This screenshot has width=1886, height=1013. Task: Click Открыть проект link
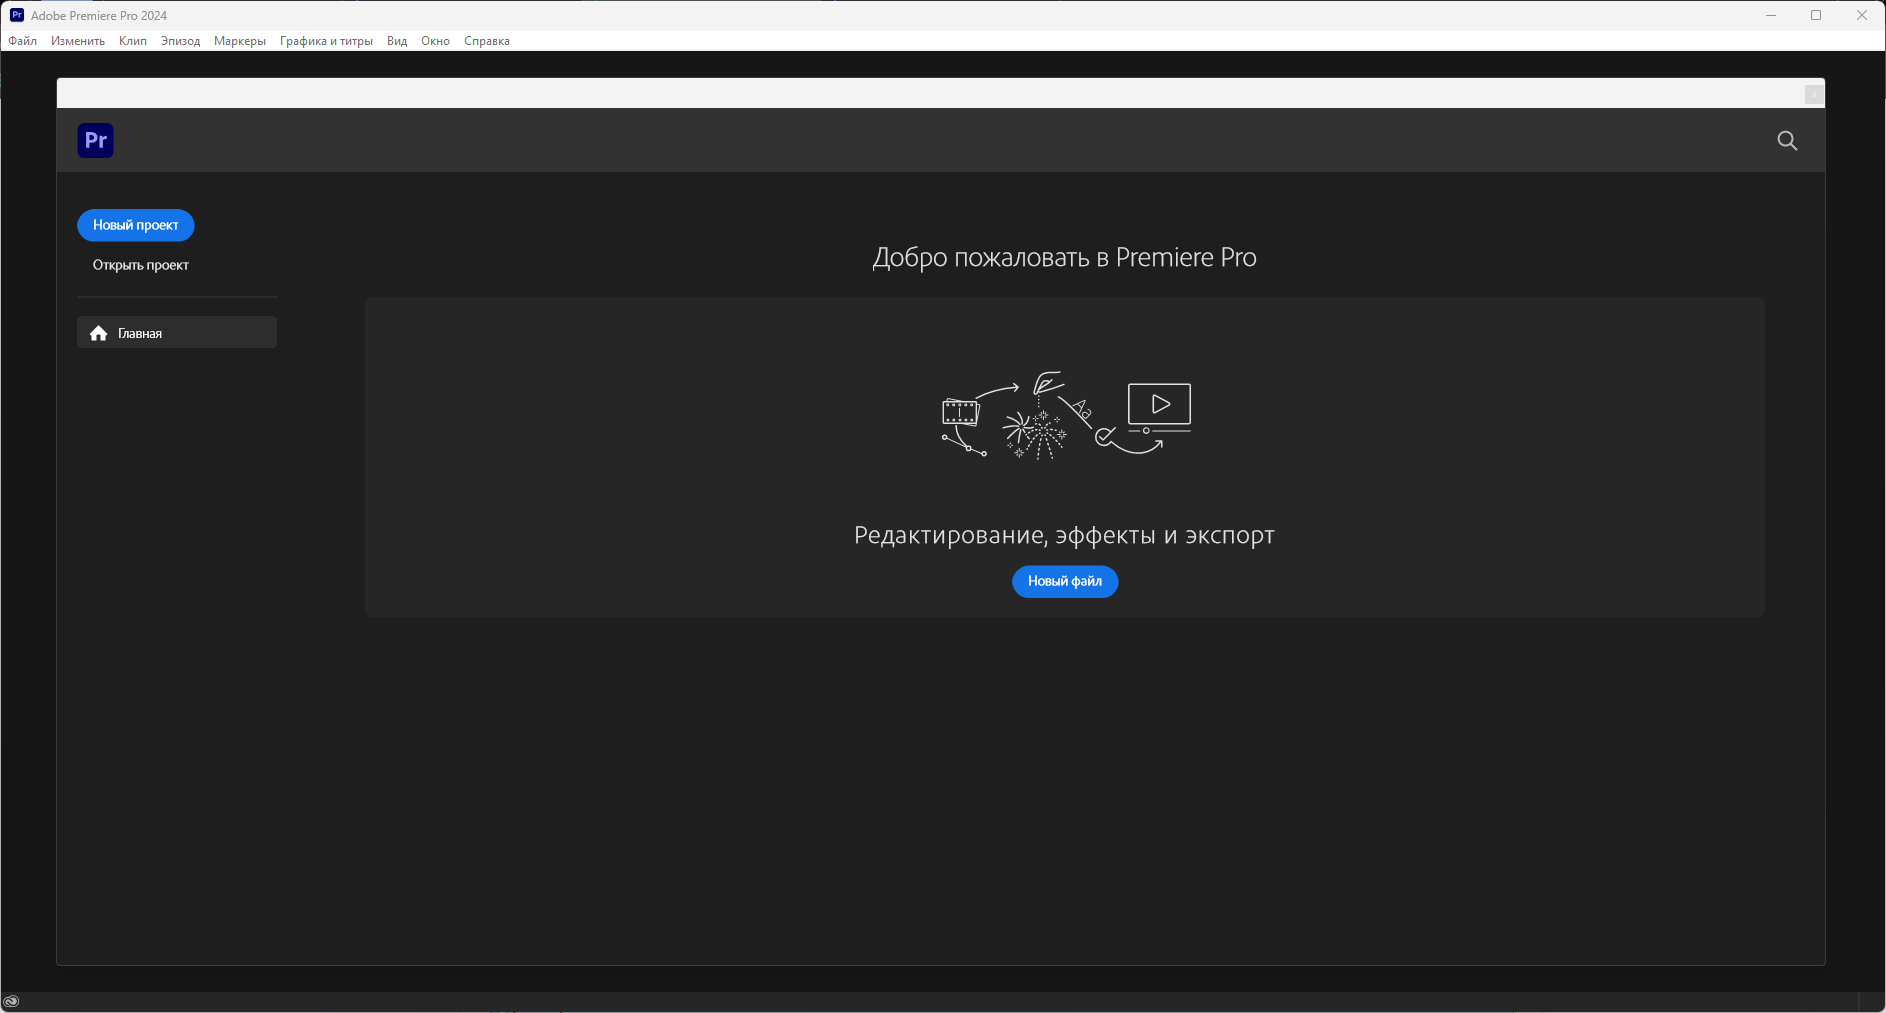(141, 265)
